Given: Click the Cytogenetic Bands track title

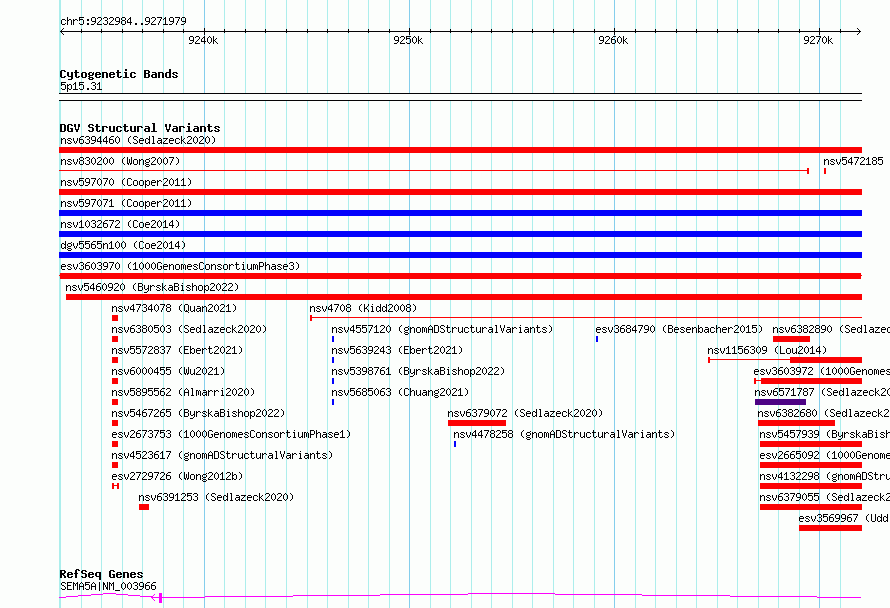Looking at the screenshot, I should click(119, 74).
